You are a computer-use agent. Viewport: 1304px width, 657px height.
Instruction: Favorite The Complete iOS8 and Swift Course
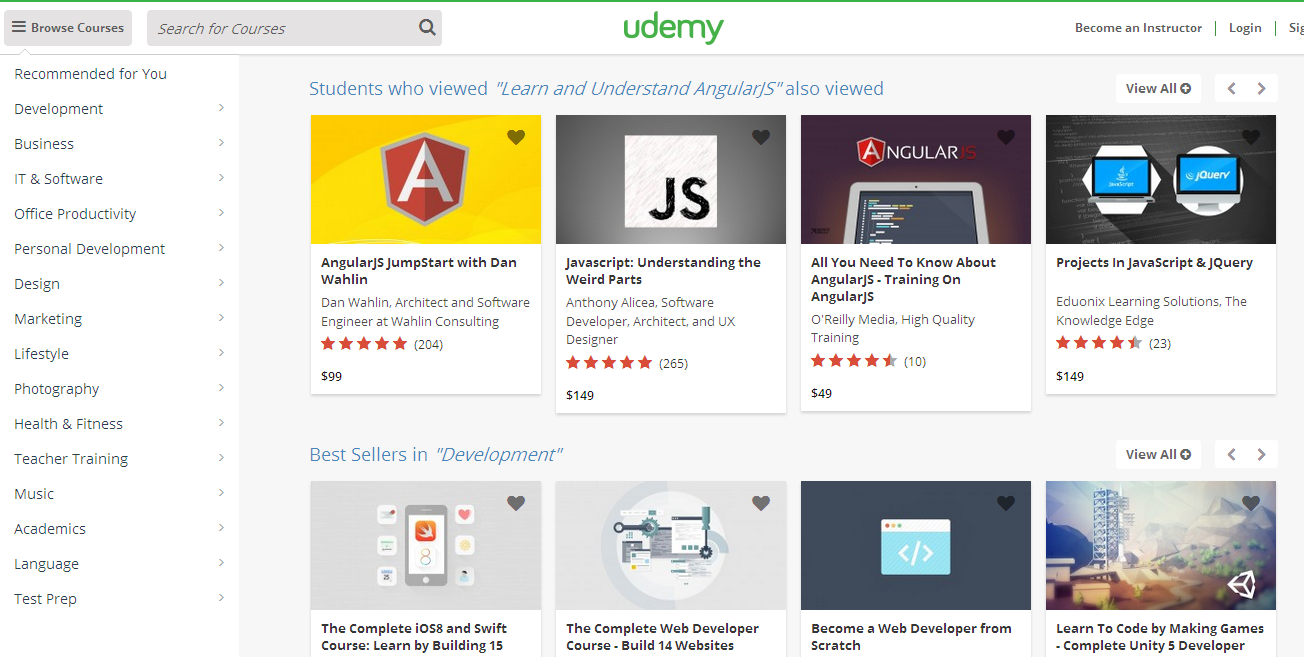(x=516, y=503)
